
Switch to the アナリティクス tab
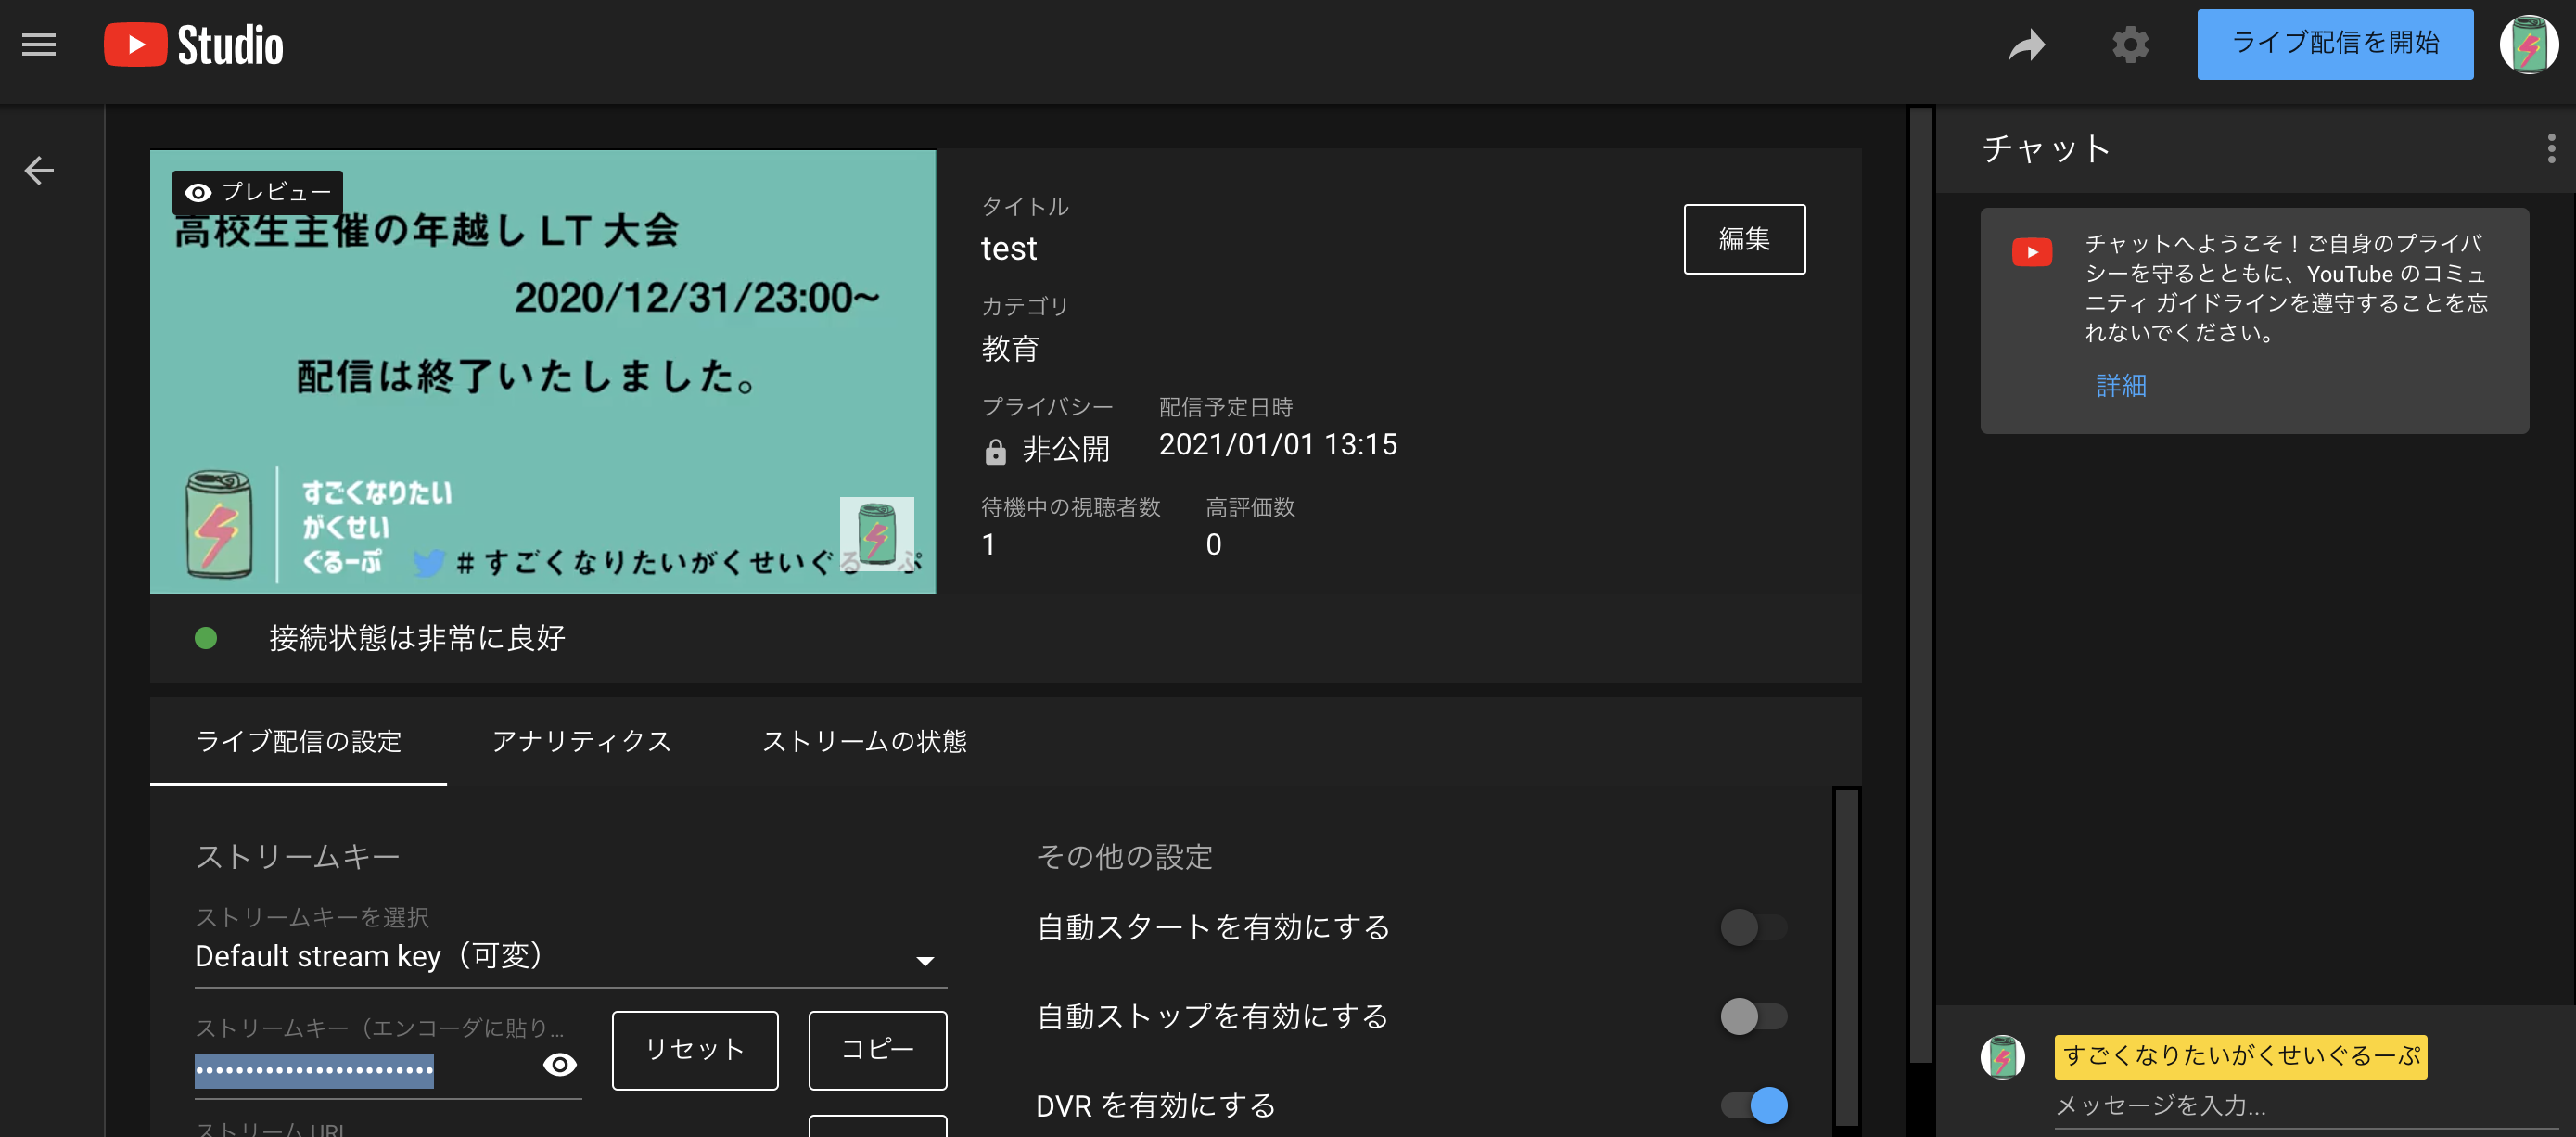(x=581, y=741)
